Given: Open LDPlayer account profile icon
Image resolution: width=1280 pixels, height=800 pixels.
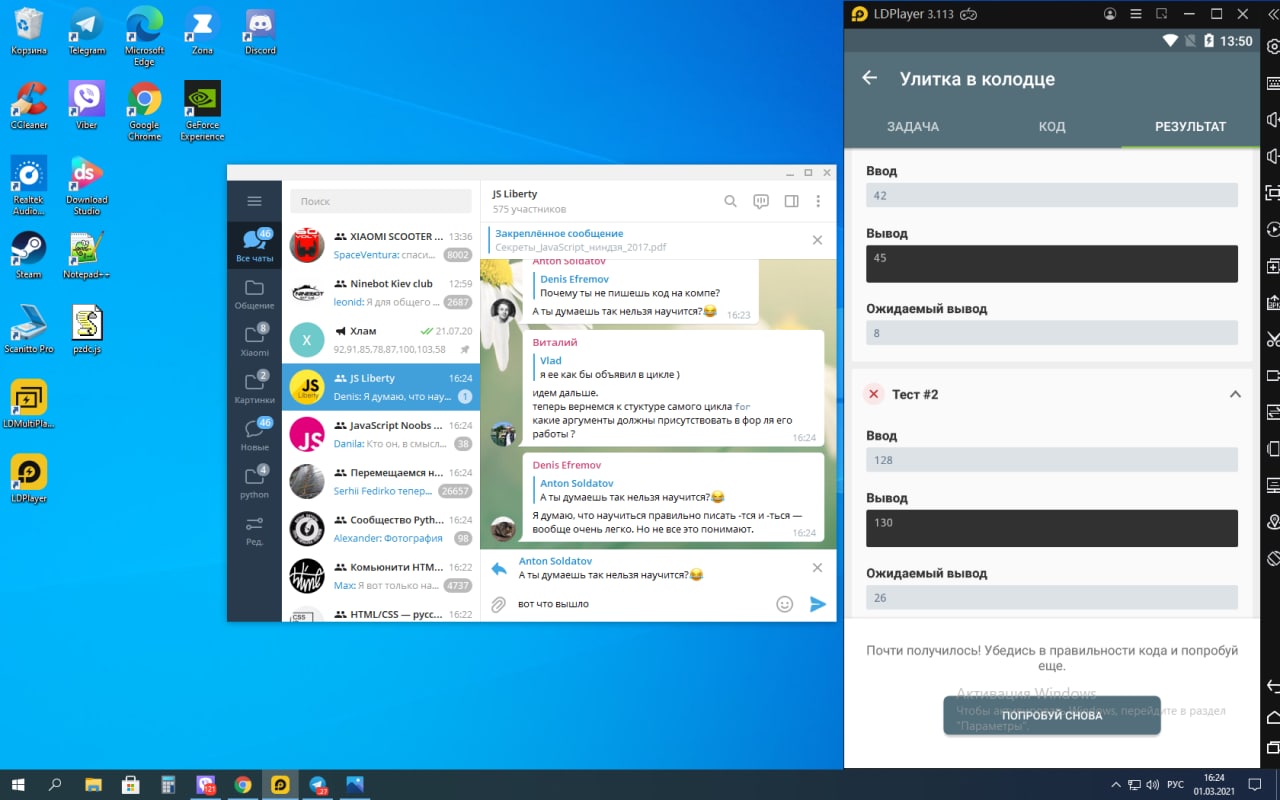Looking at the screenshot, I should 1110,14.
